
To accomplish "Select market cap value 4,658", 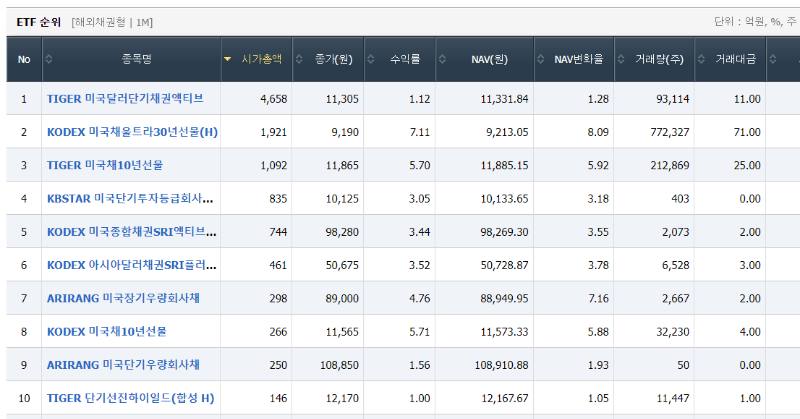I will (274, 99).
